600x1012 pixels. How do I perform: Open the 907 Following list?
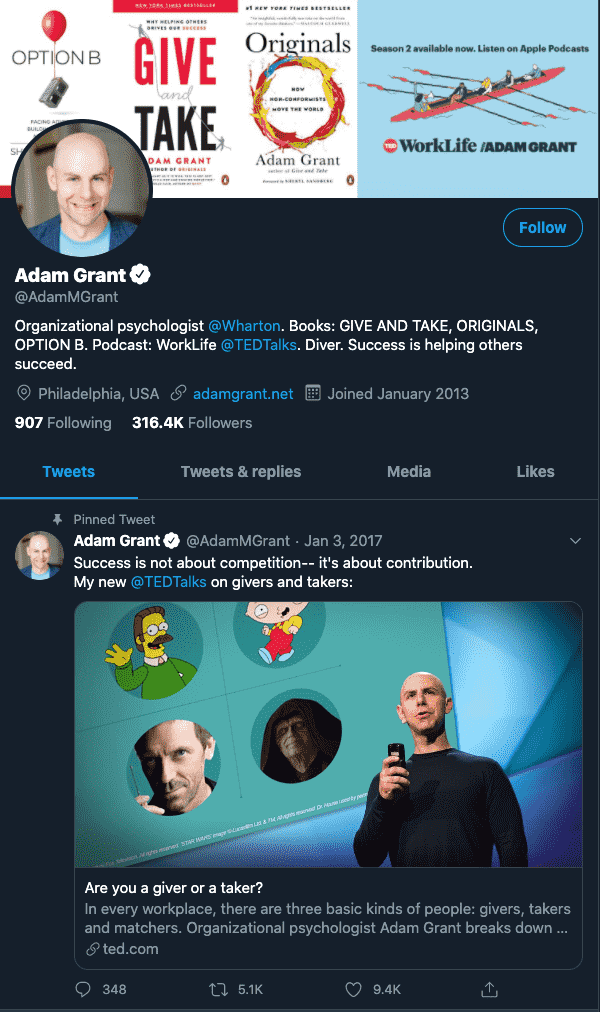pyautogui.click(x=63, y=423)
